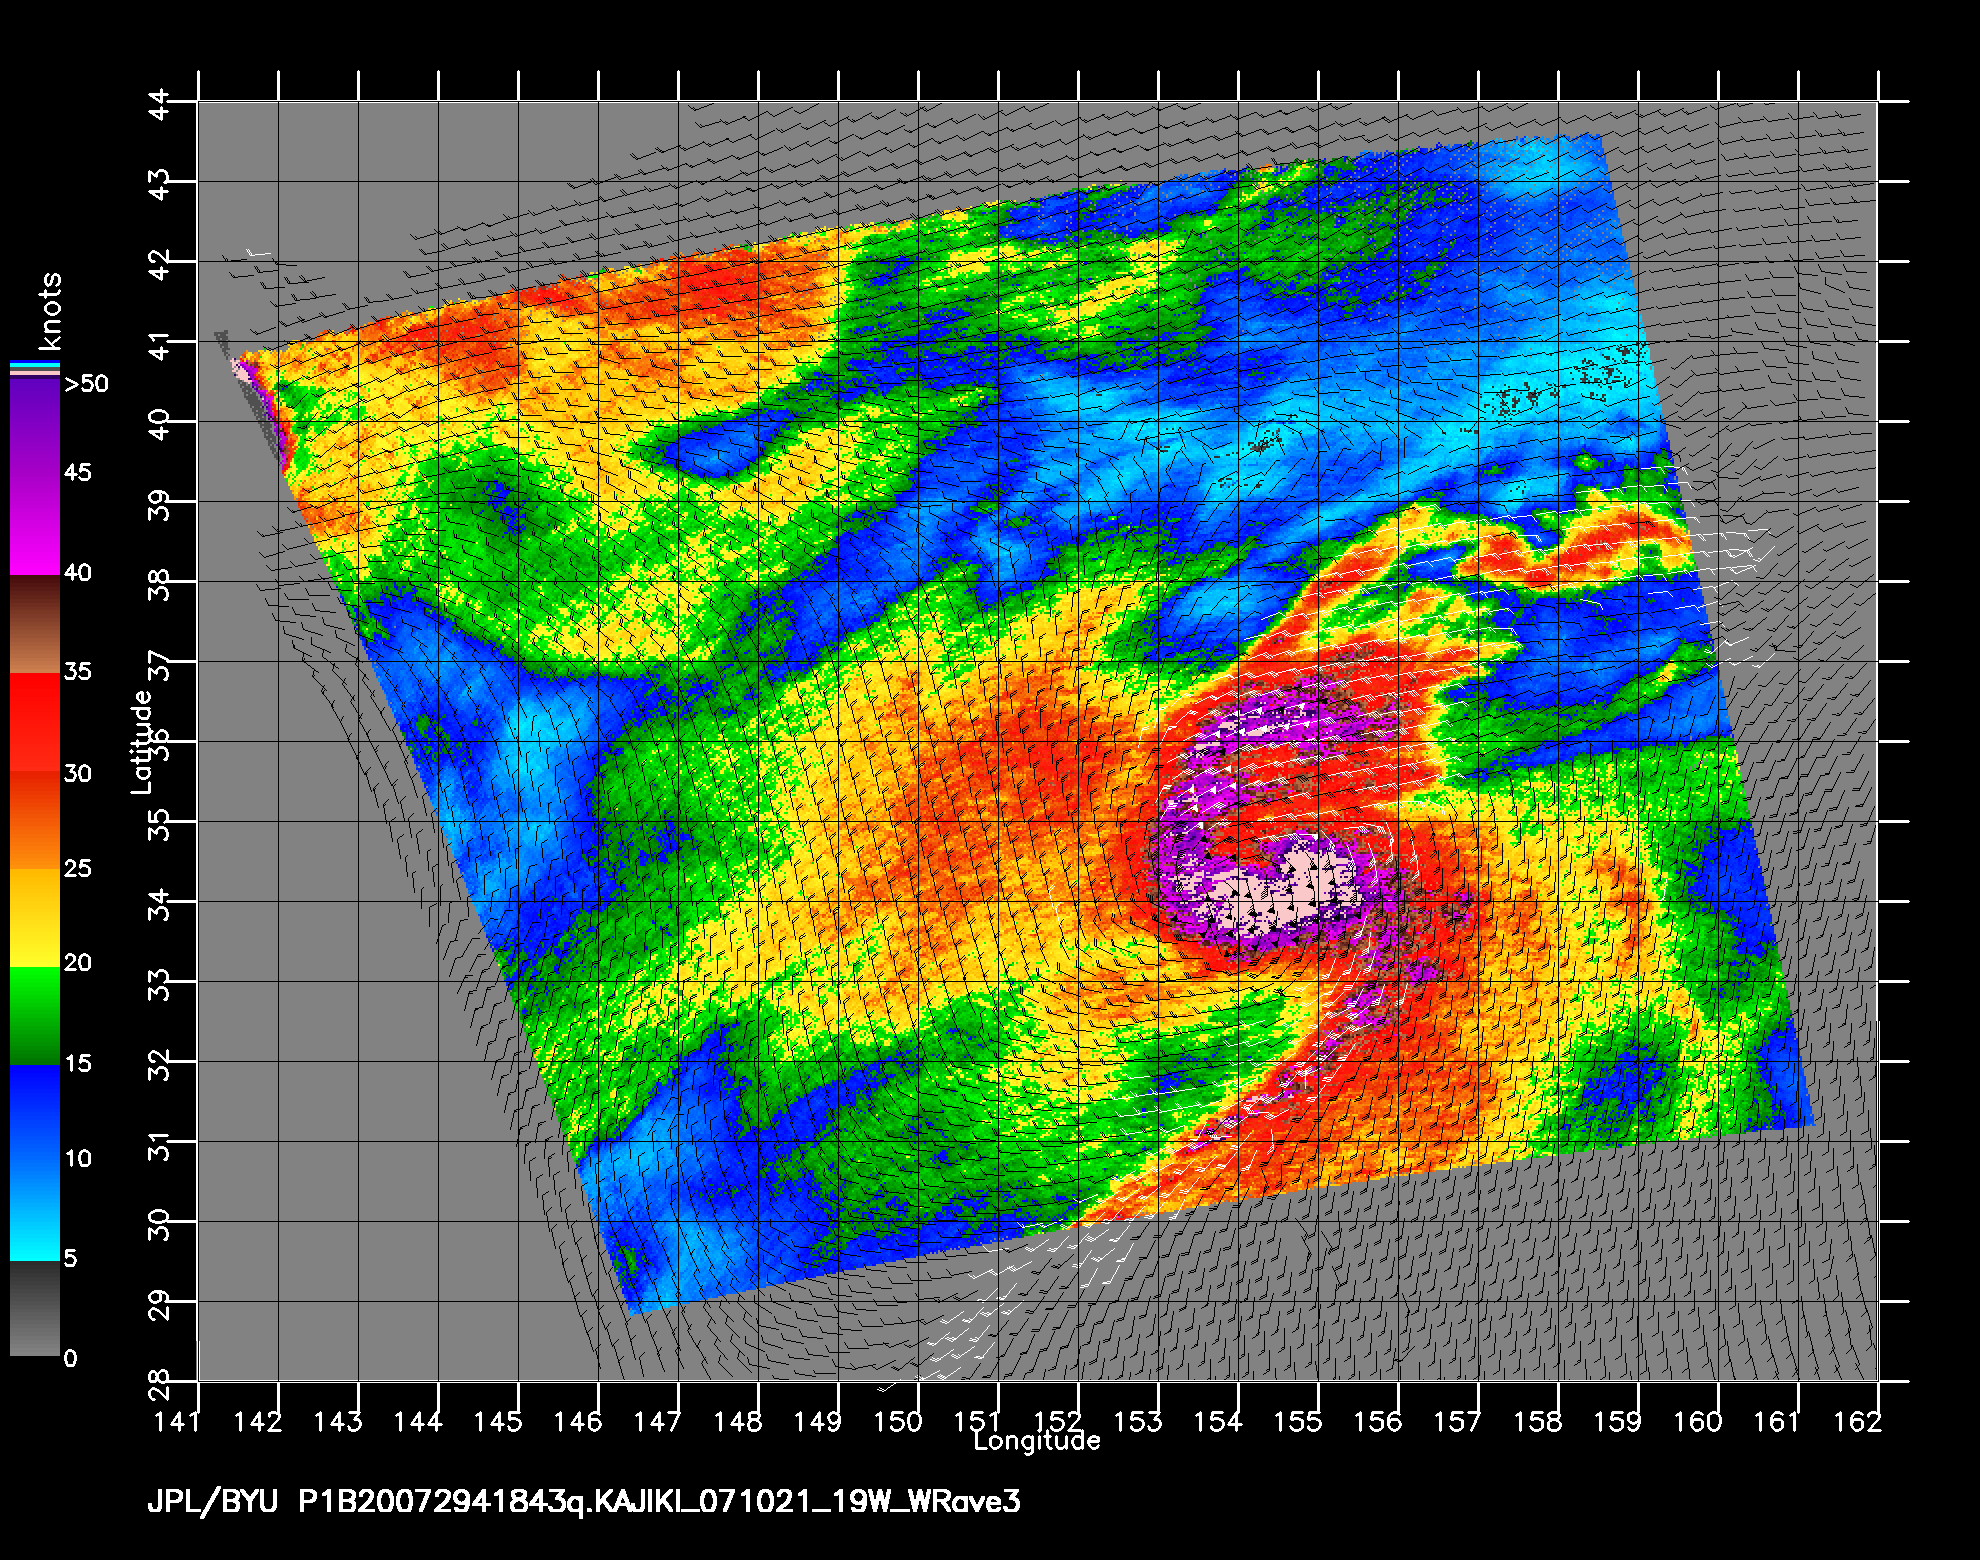Click longitude tick label '162'
The width and height of the screenshot is (1980, 1560).
1857,1421
